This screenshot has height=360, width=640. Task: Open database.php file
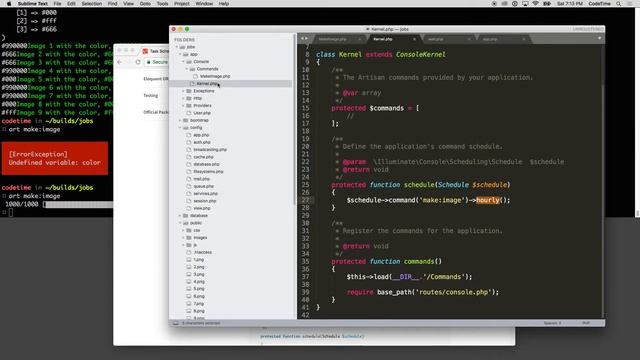tap(206, 164)
